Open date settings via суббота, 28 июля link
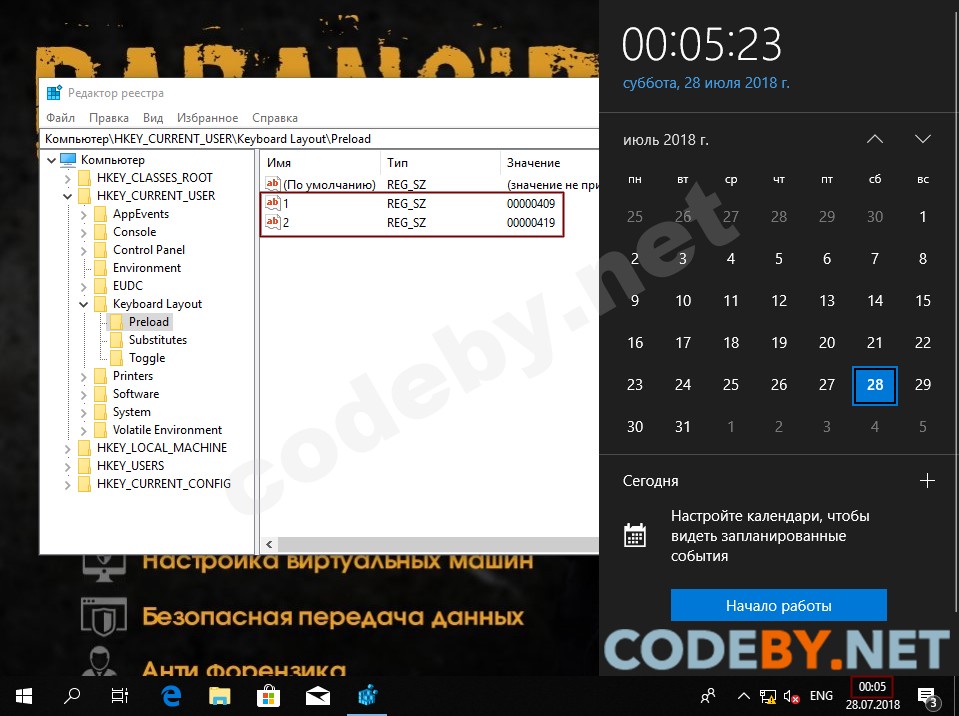The image size is (959, 716). coord(706,83)
